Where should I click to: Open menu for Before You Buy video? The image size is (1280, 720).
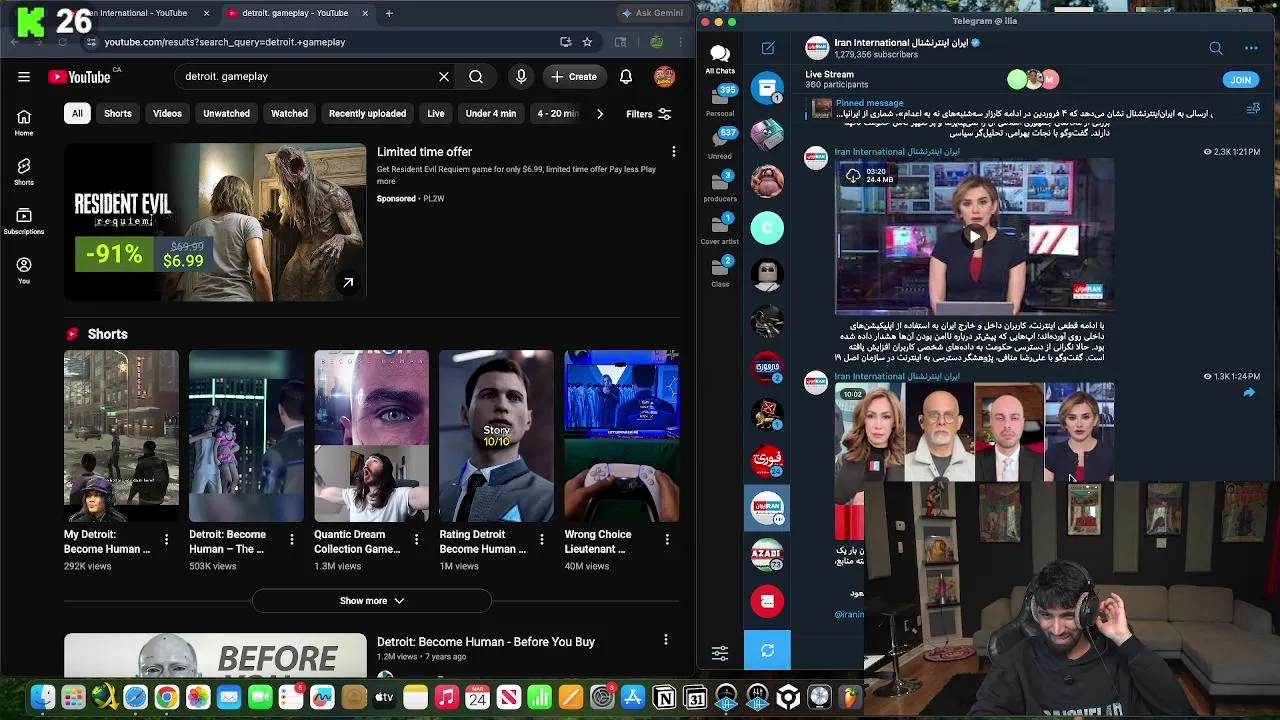pyautogui.click(x=666, y=640)
